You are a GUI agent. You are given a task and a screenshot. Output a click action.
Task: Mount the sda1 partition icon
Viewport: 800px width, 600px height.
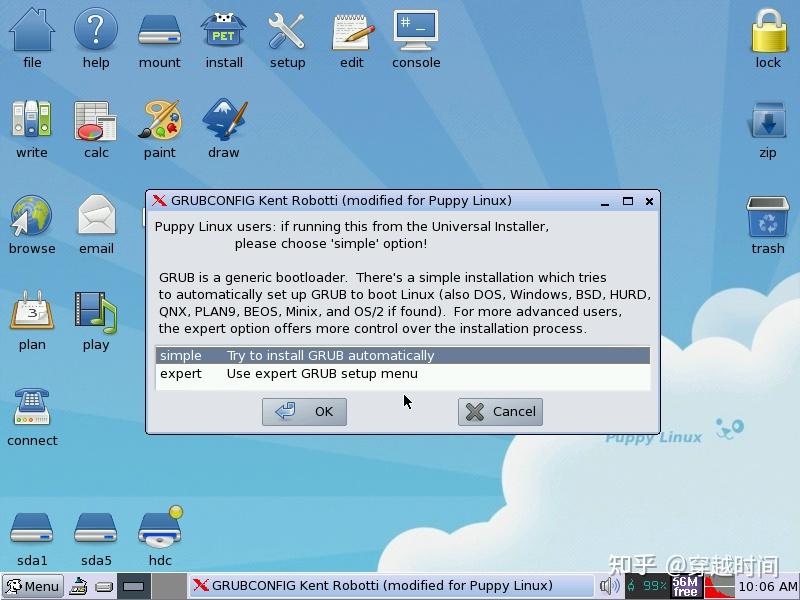point(31,527)
